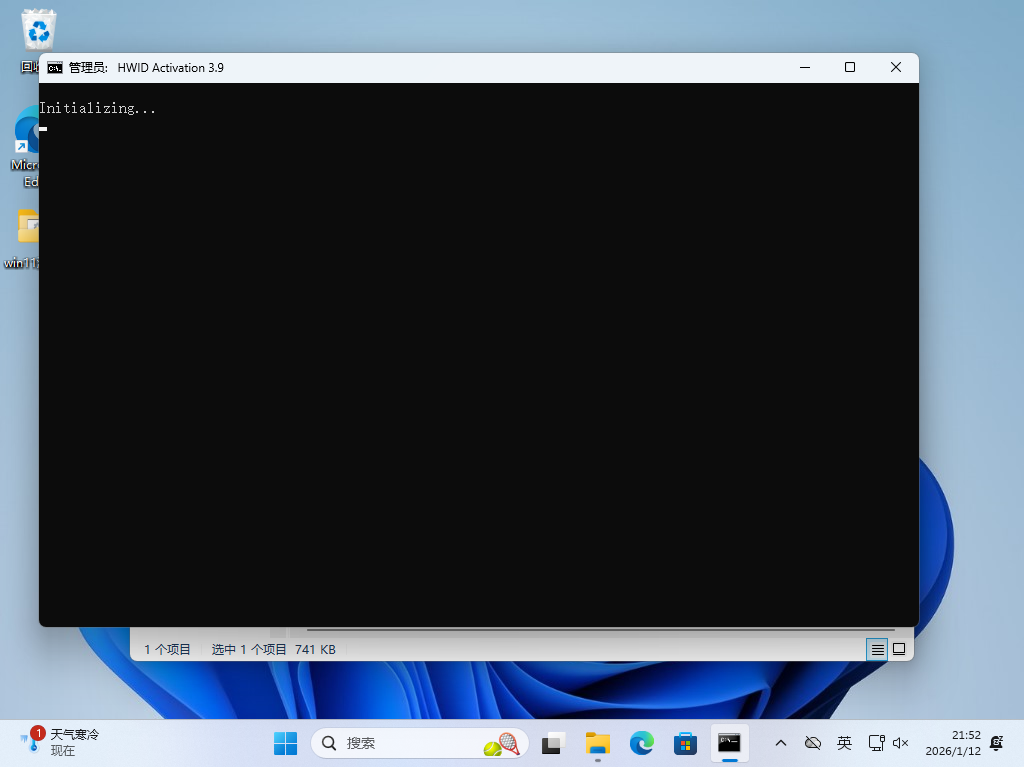Click the OneDrive cloud tray icon
This screenshot has width=1024, height=767.
pos(813,743)
